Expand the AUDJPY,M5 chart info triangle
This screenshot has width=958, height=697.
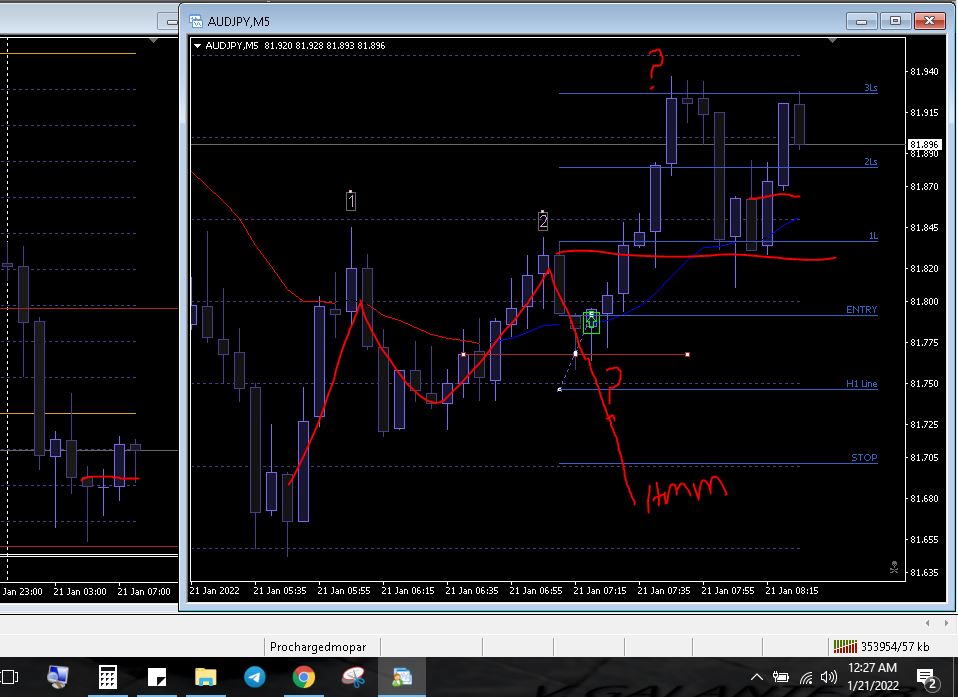point(198,46)
